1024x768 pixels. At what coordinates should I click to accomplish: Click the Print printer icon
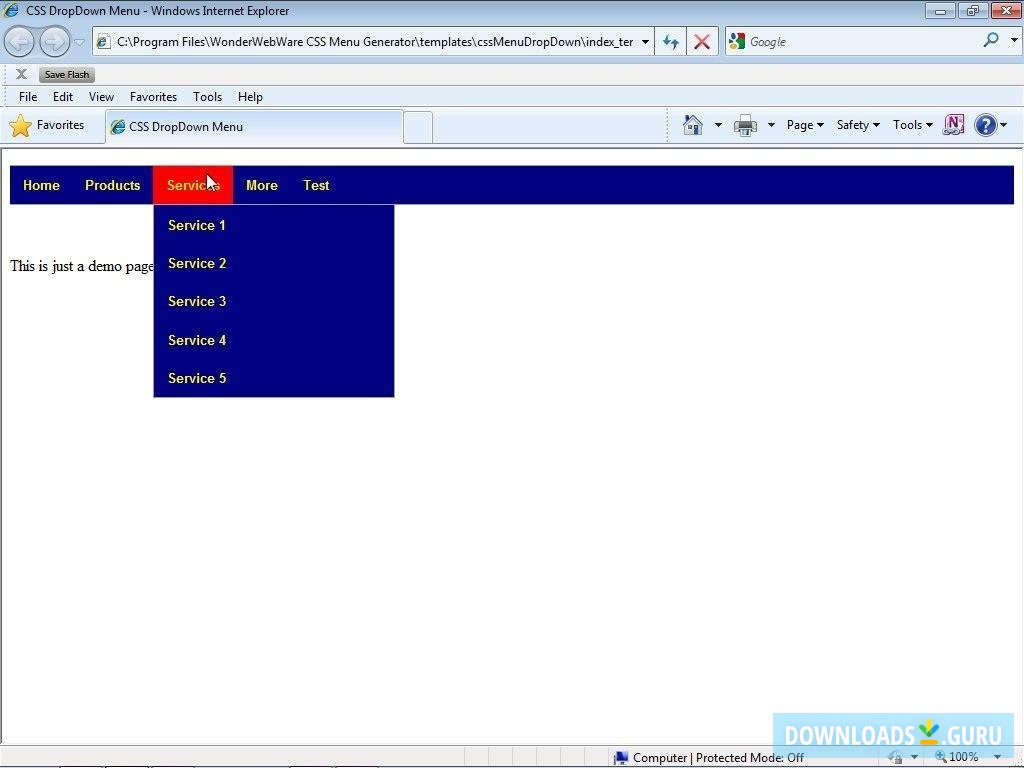pyautogui.click(x=745, y=125)
